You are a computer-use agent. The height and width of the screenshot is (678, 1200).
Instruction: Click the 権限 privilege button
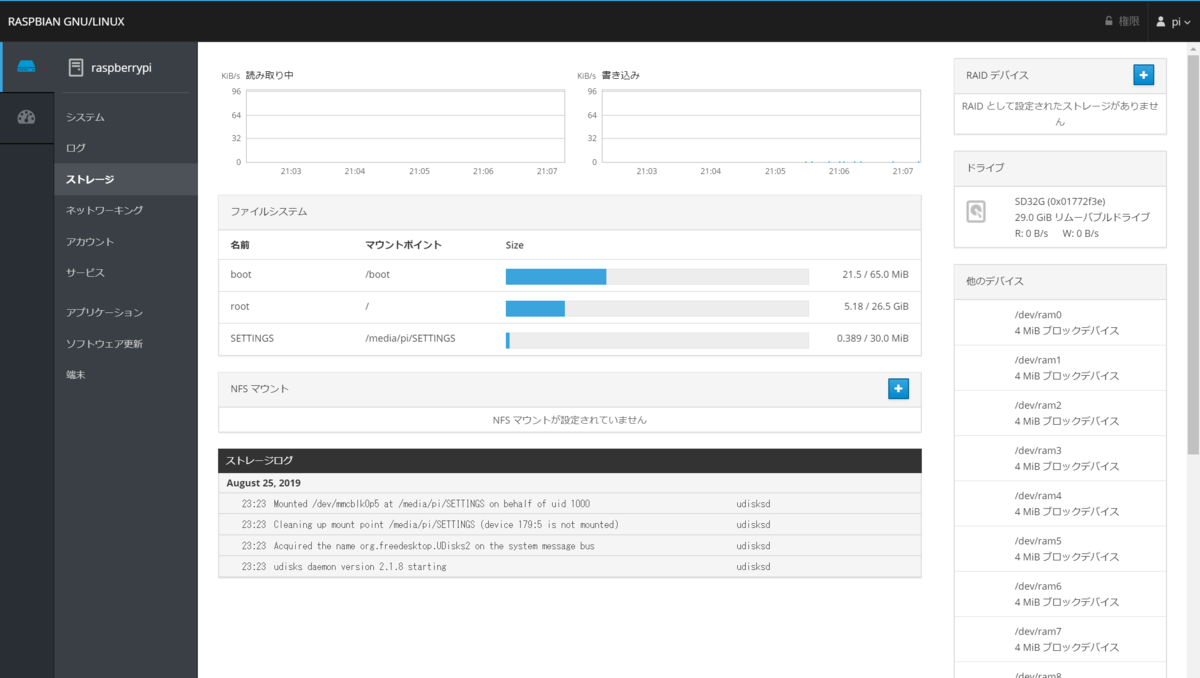tap(1121, 21)
